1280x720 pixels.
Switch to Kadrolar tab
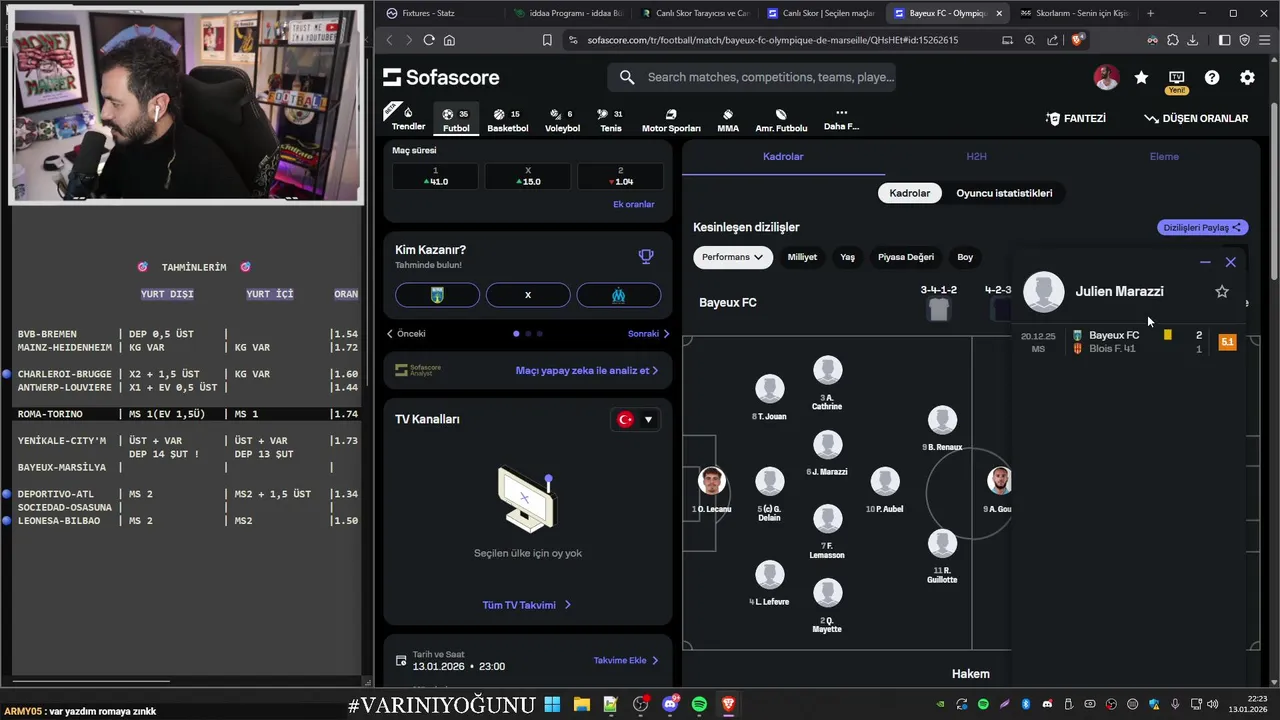pyautogui.click(x=783, y=157)
